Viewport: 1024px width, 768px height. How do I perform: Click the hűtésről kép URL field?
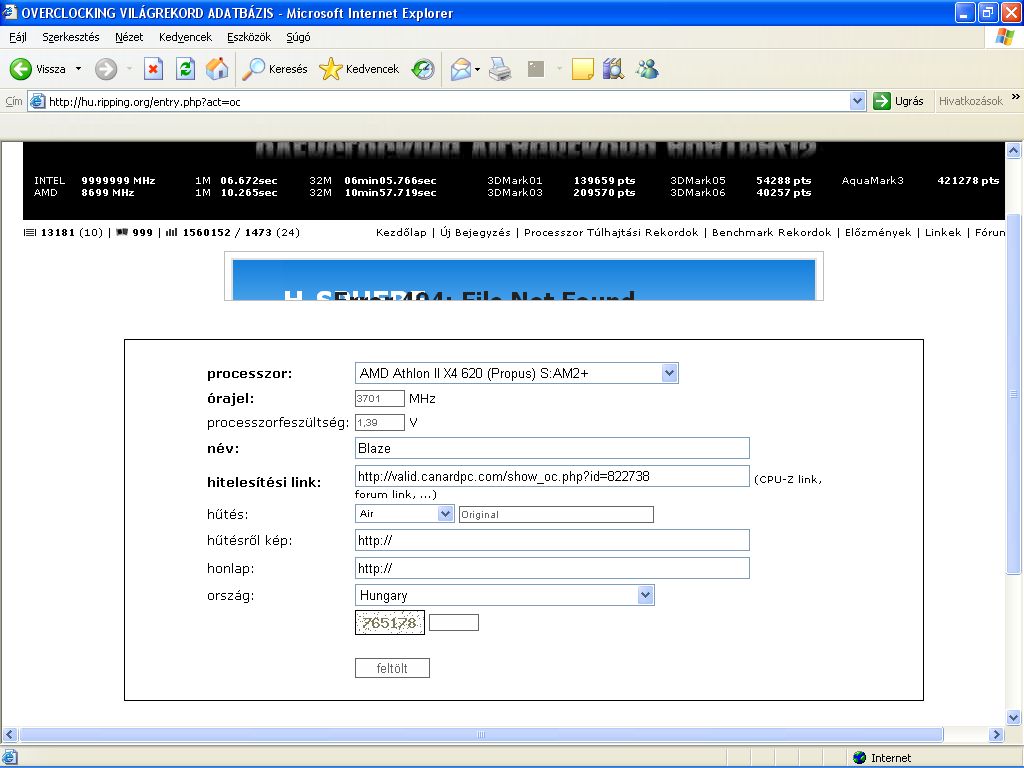point(552,540)
